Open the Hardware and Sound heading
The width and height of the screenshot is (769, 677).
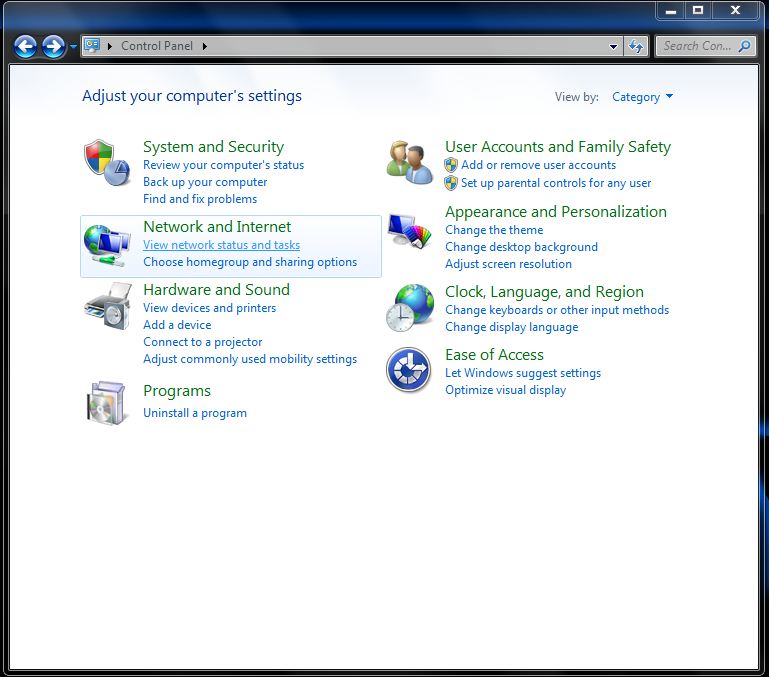pos(216,289)
